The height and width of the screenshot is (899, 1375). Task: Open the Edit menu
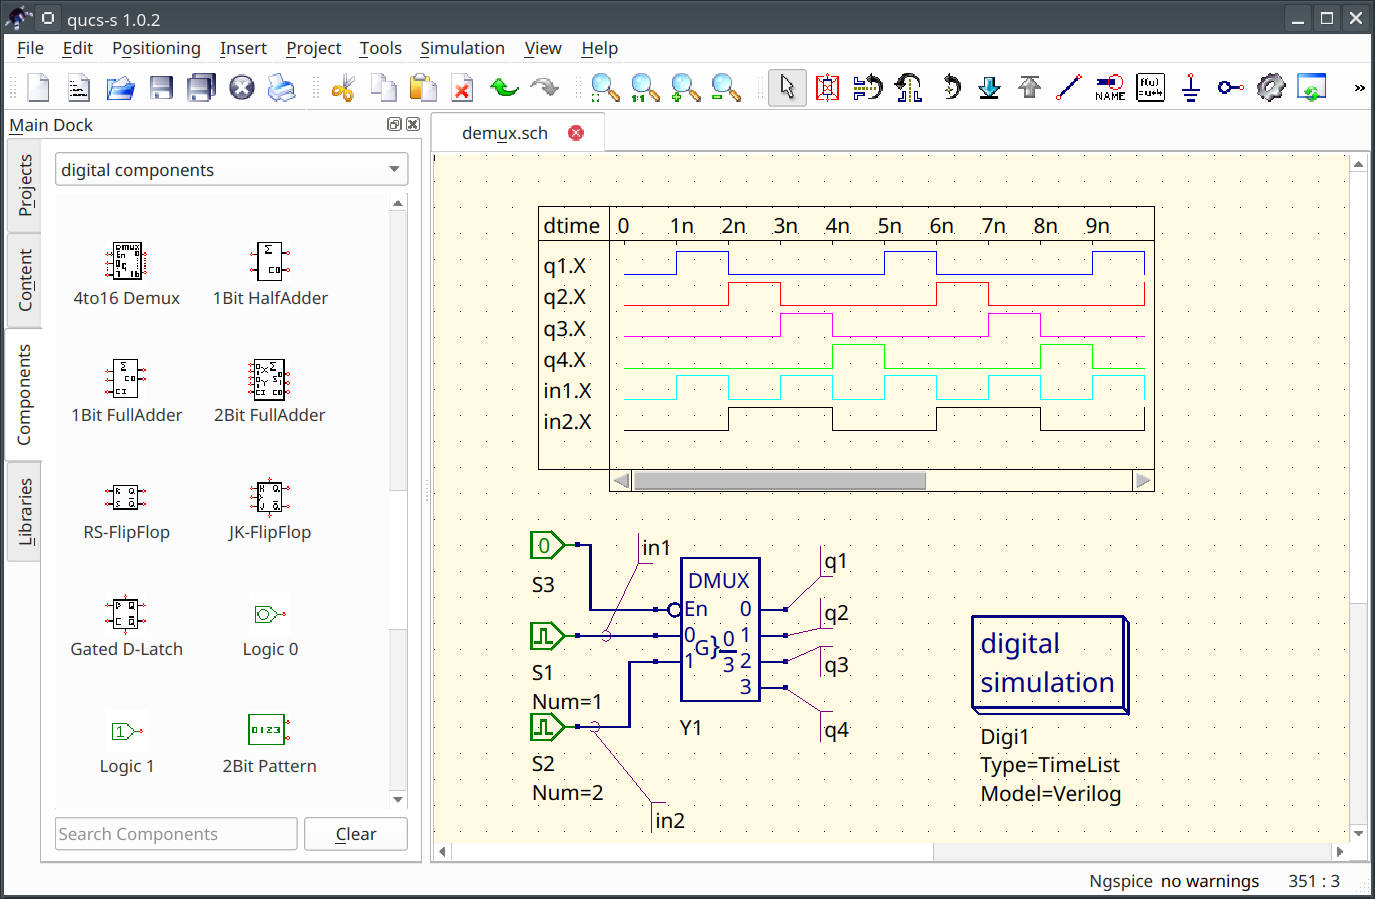pyautogui.click(x=77, y=48)
